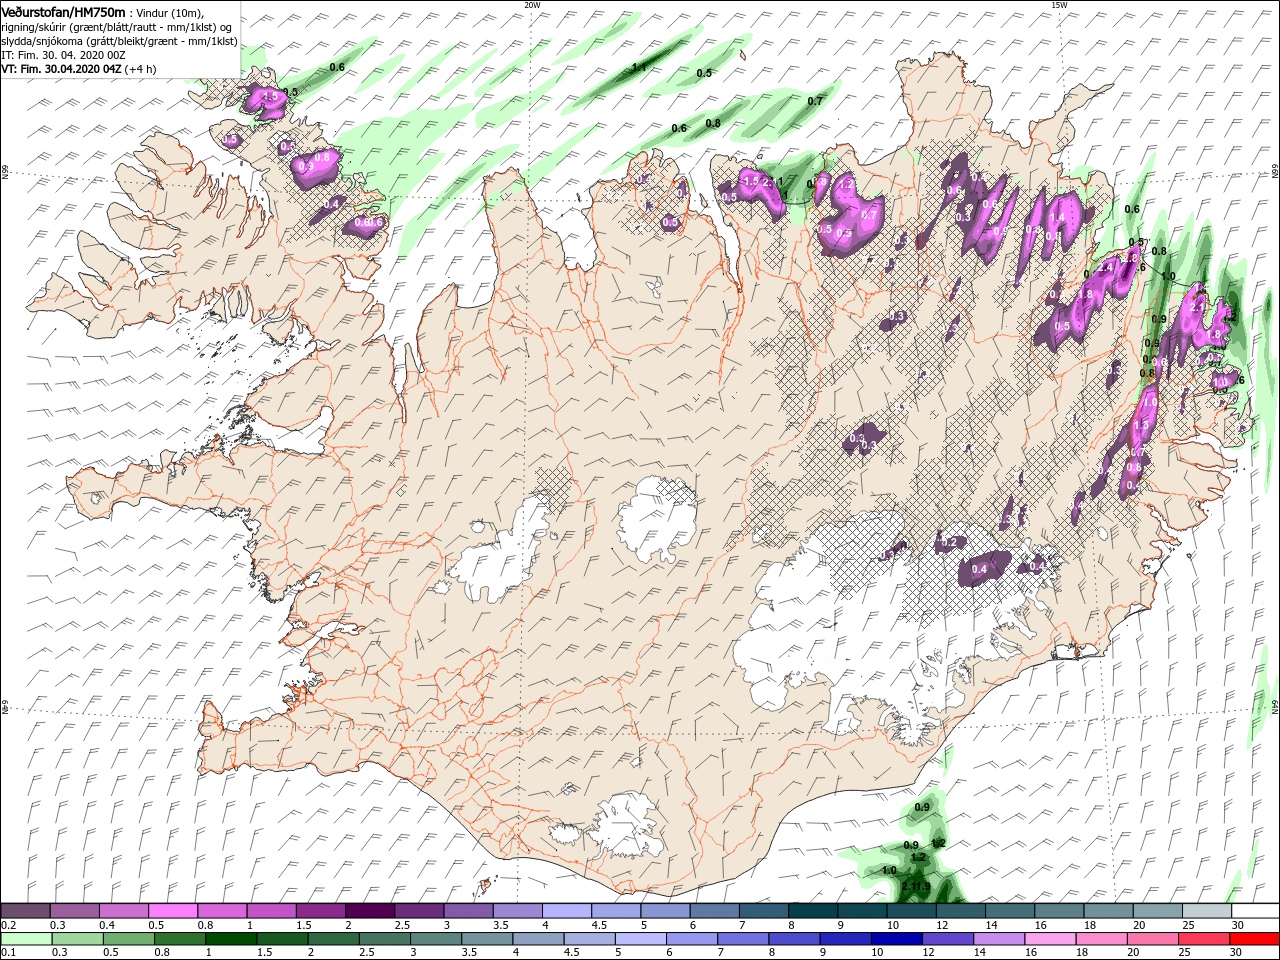Pick the salmon pink 20 rain legend swatch
This screenshot has width=1280, height=960.
pyautogui.click(x=1151, y=939)
